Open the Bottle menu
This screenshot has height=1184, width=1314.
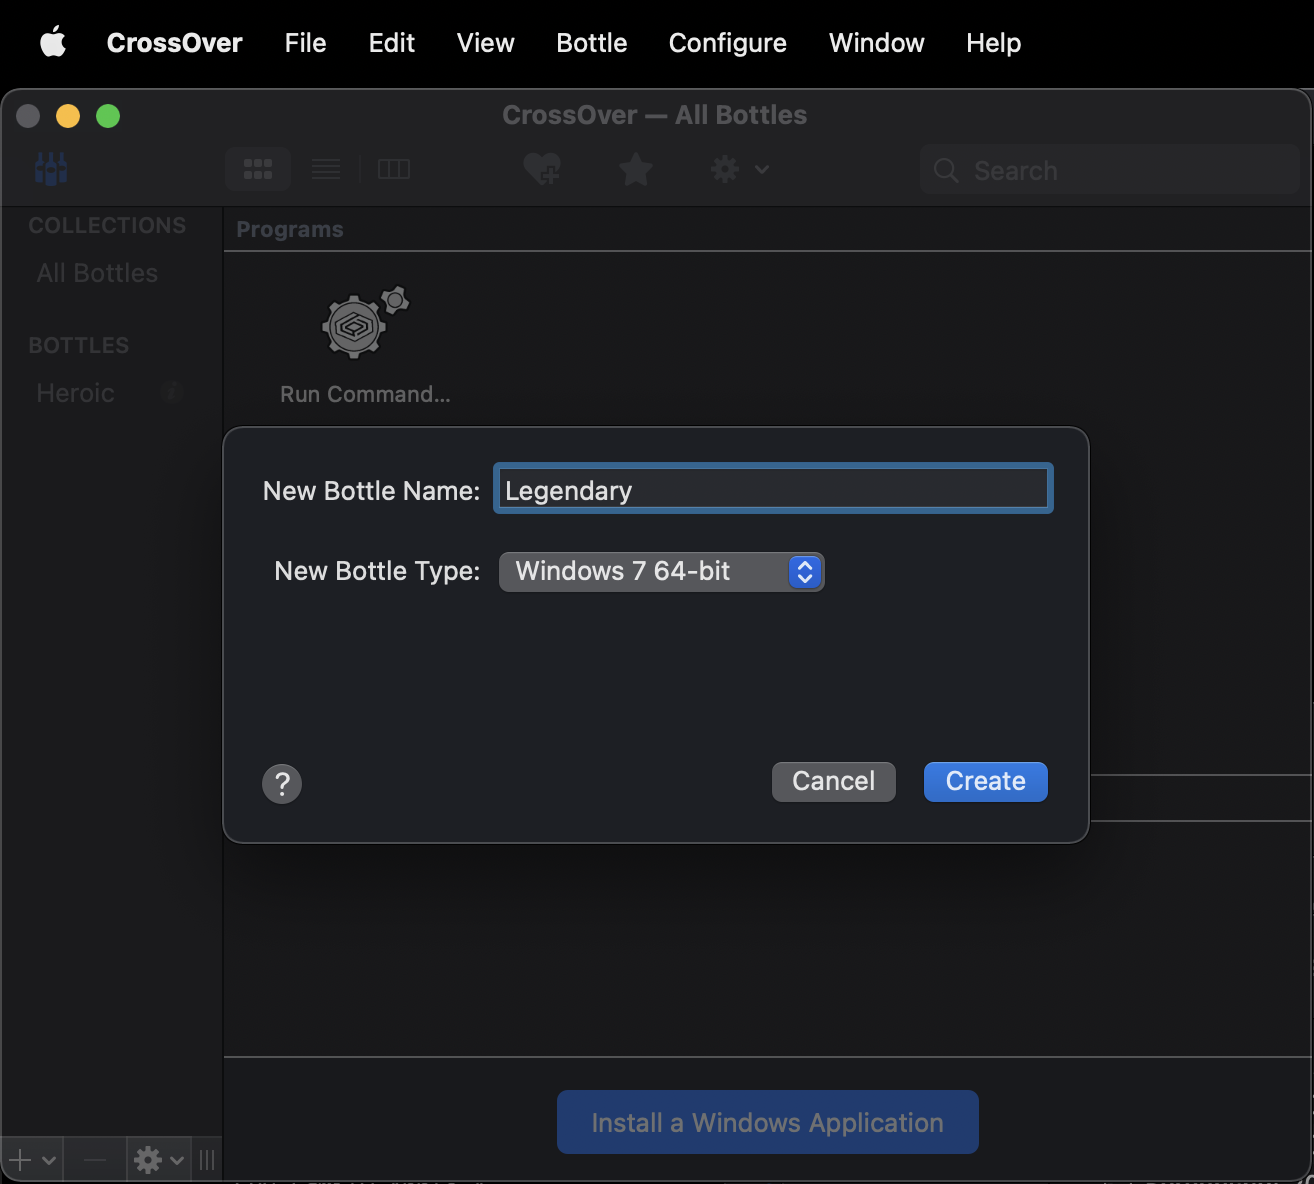(x=591, y=43)
